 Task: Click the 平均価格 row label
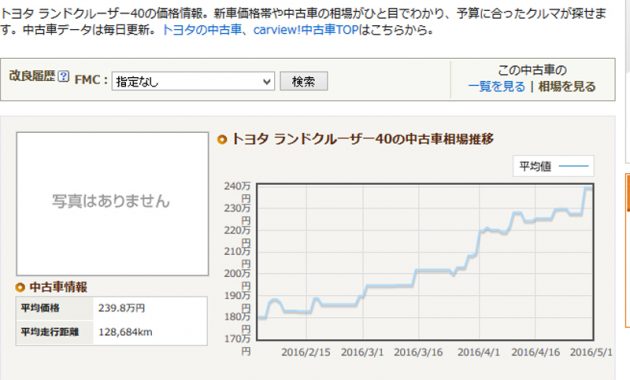[40, 308]
